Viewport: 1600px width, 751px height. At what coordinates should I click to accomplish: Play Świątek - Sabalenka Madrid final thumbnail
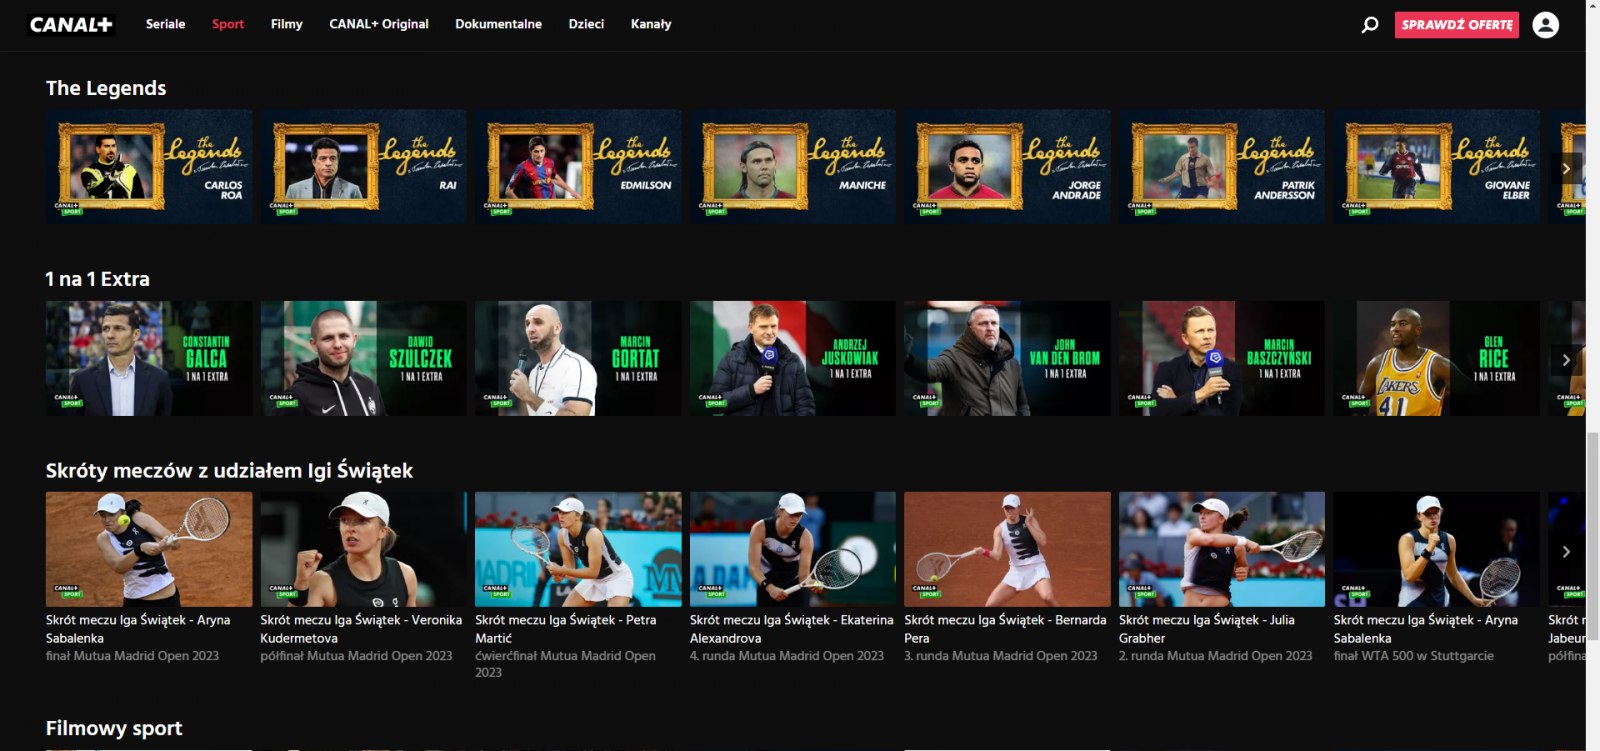tap(149, 549)
